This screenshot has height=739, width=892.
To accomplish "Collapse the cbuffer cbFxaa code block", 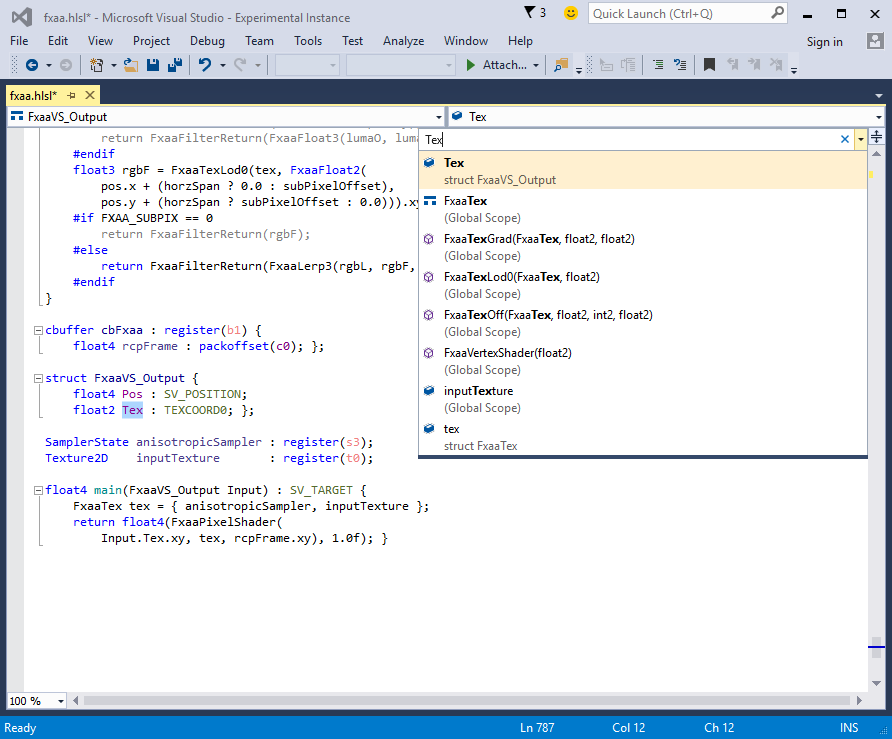I will click(38, 330).
